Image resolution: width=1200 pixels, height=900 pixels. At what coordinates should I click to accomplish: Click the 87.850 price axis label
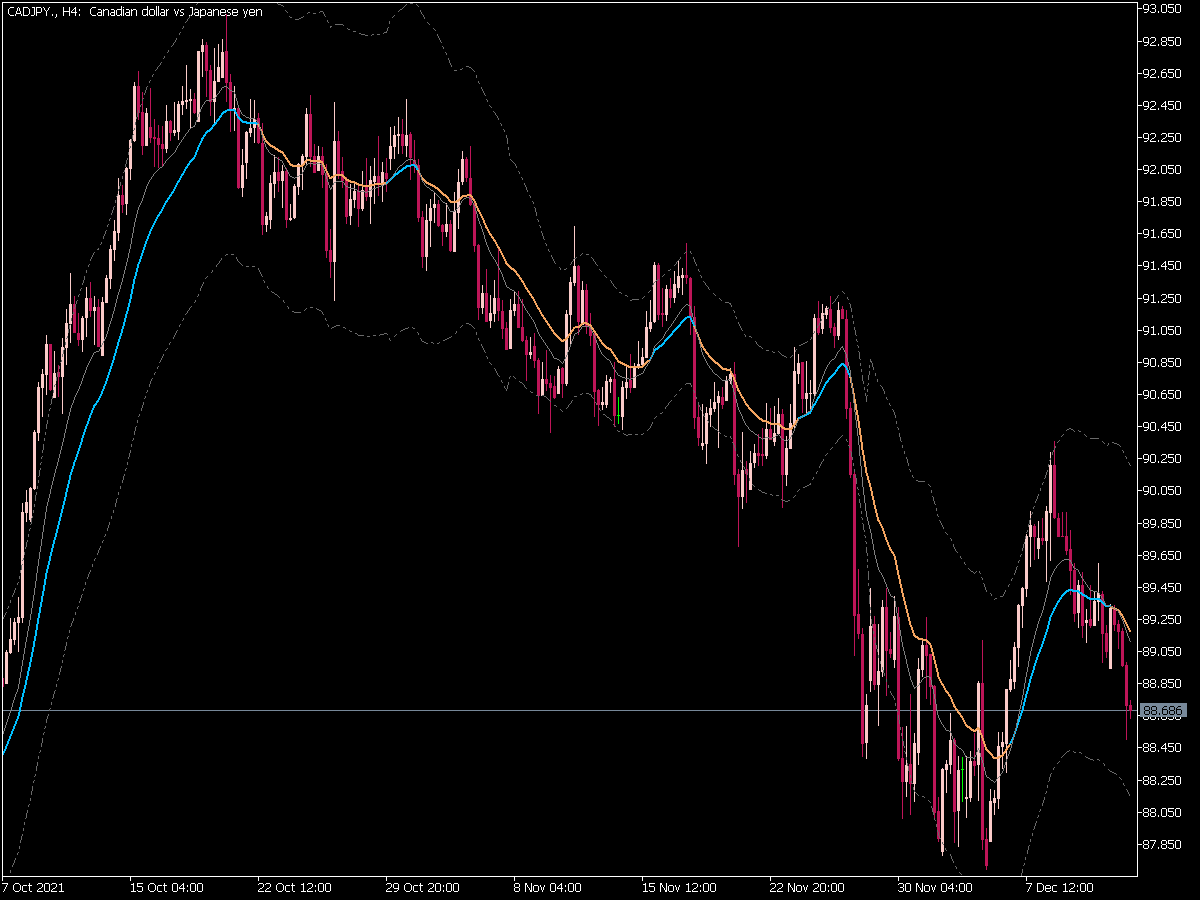[1163, 843]
